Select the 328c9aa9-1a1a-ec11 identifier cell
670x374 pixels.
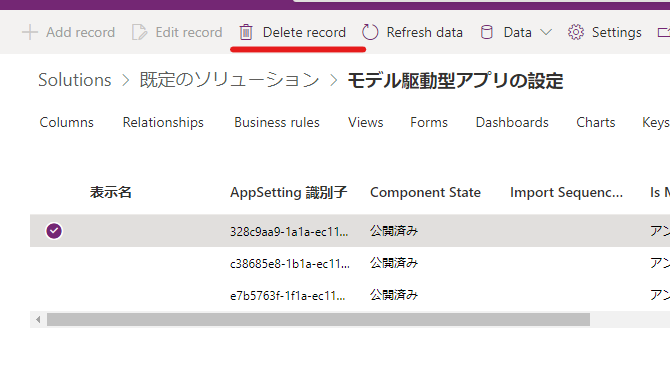coord(289,231)
